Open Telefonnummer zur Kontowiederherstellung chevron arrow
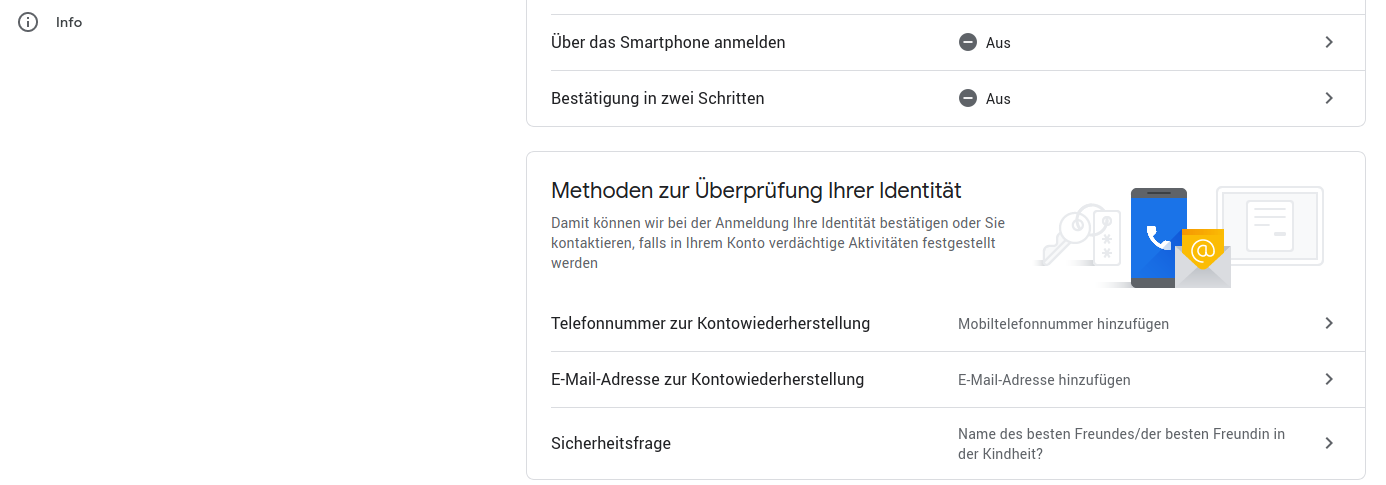This screenshot has width=1386, height=485. [1329, 323]
